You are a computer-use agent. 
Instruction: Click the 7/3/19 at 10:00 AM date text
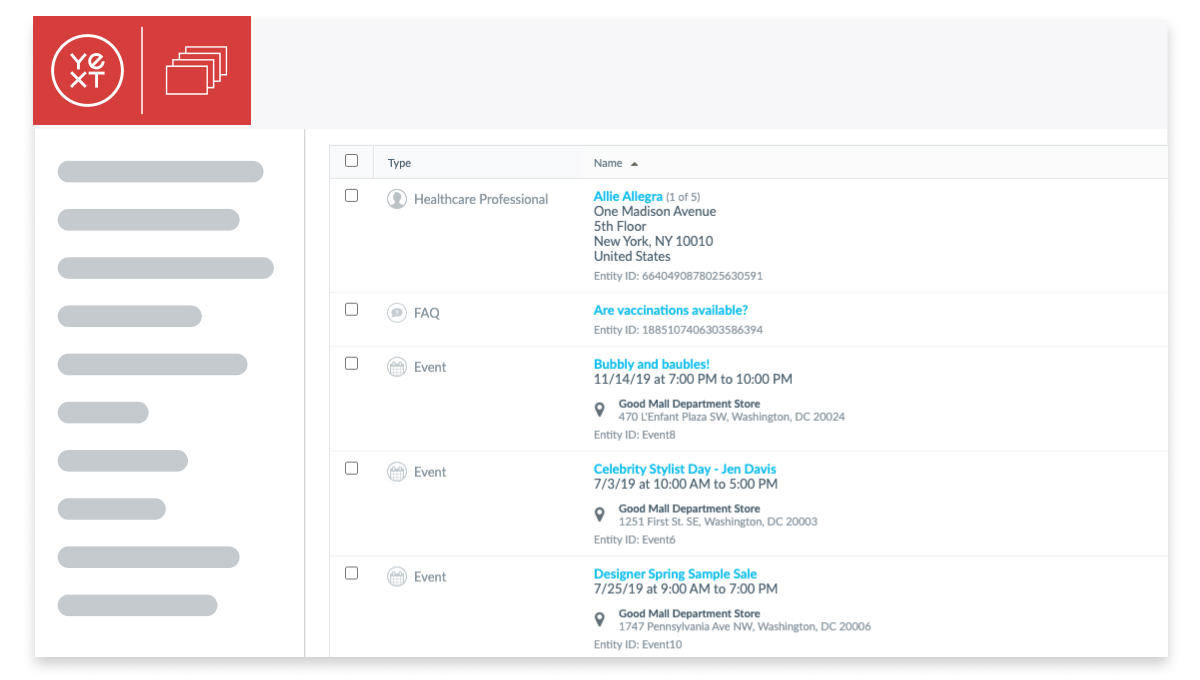(x=685, y=484)
